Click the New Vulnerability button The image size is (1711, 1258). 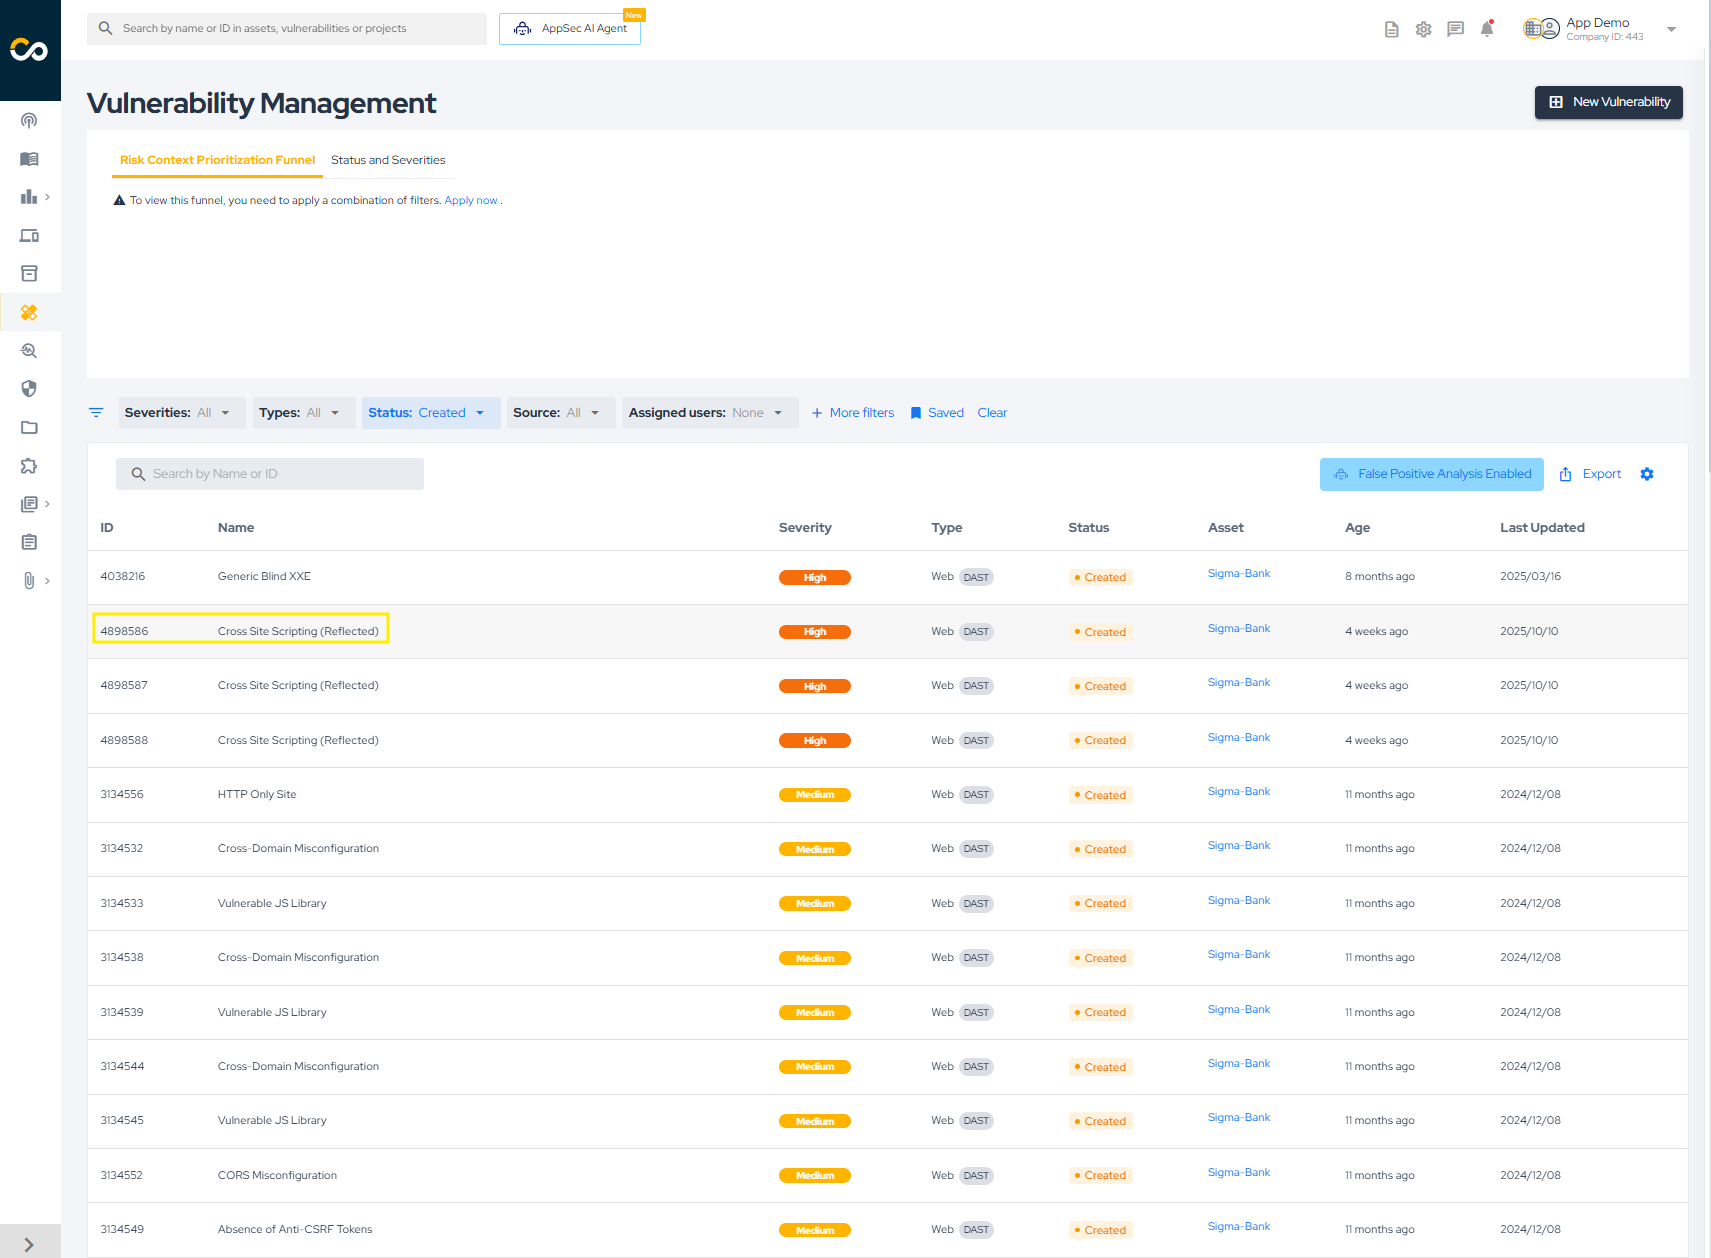(x=1608, y=102)
